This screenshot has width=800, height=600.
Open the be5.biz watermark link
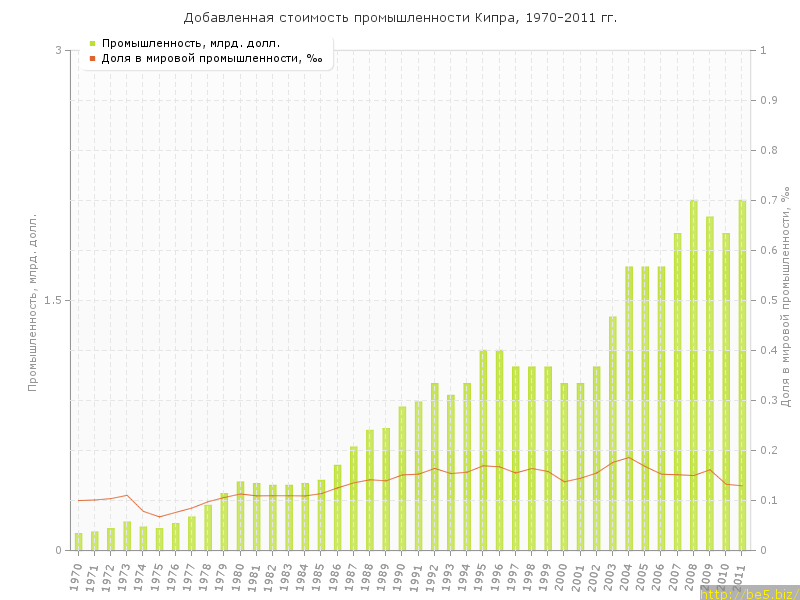(748, 593)
